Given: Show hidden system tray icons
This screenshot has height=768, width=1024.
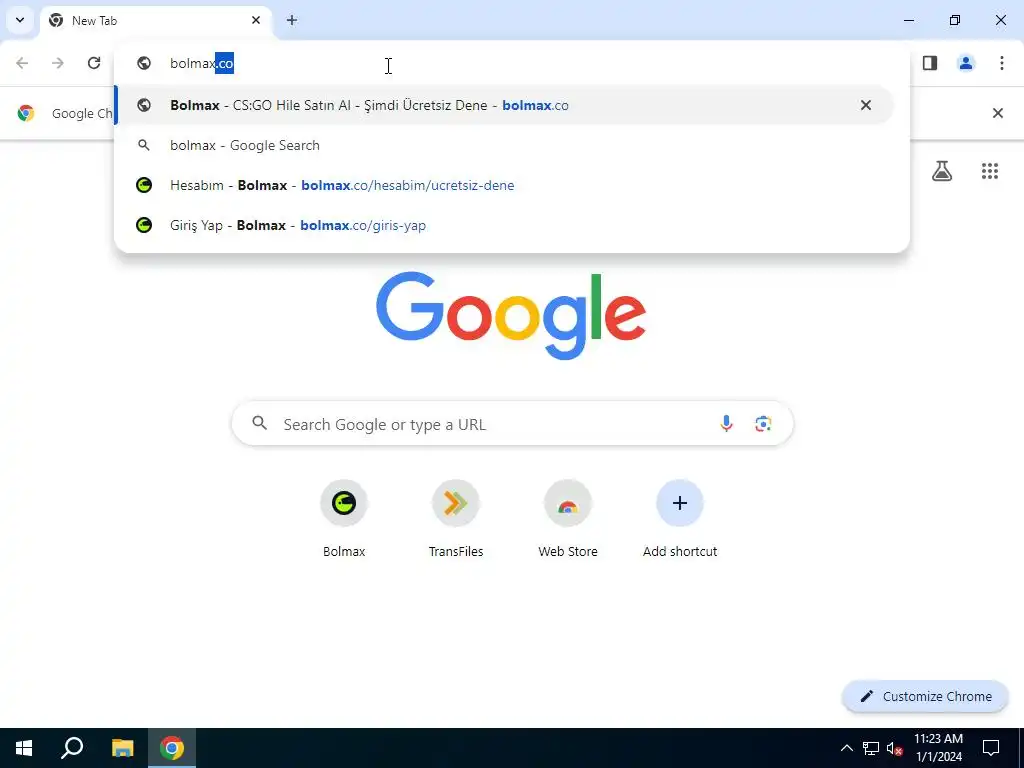Looking at the screenshot, I should (x=846, y=748).
